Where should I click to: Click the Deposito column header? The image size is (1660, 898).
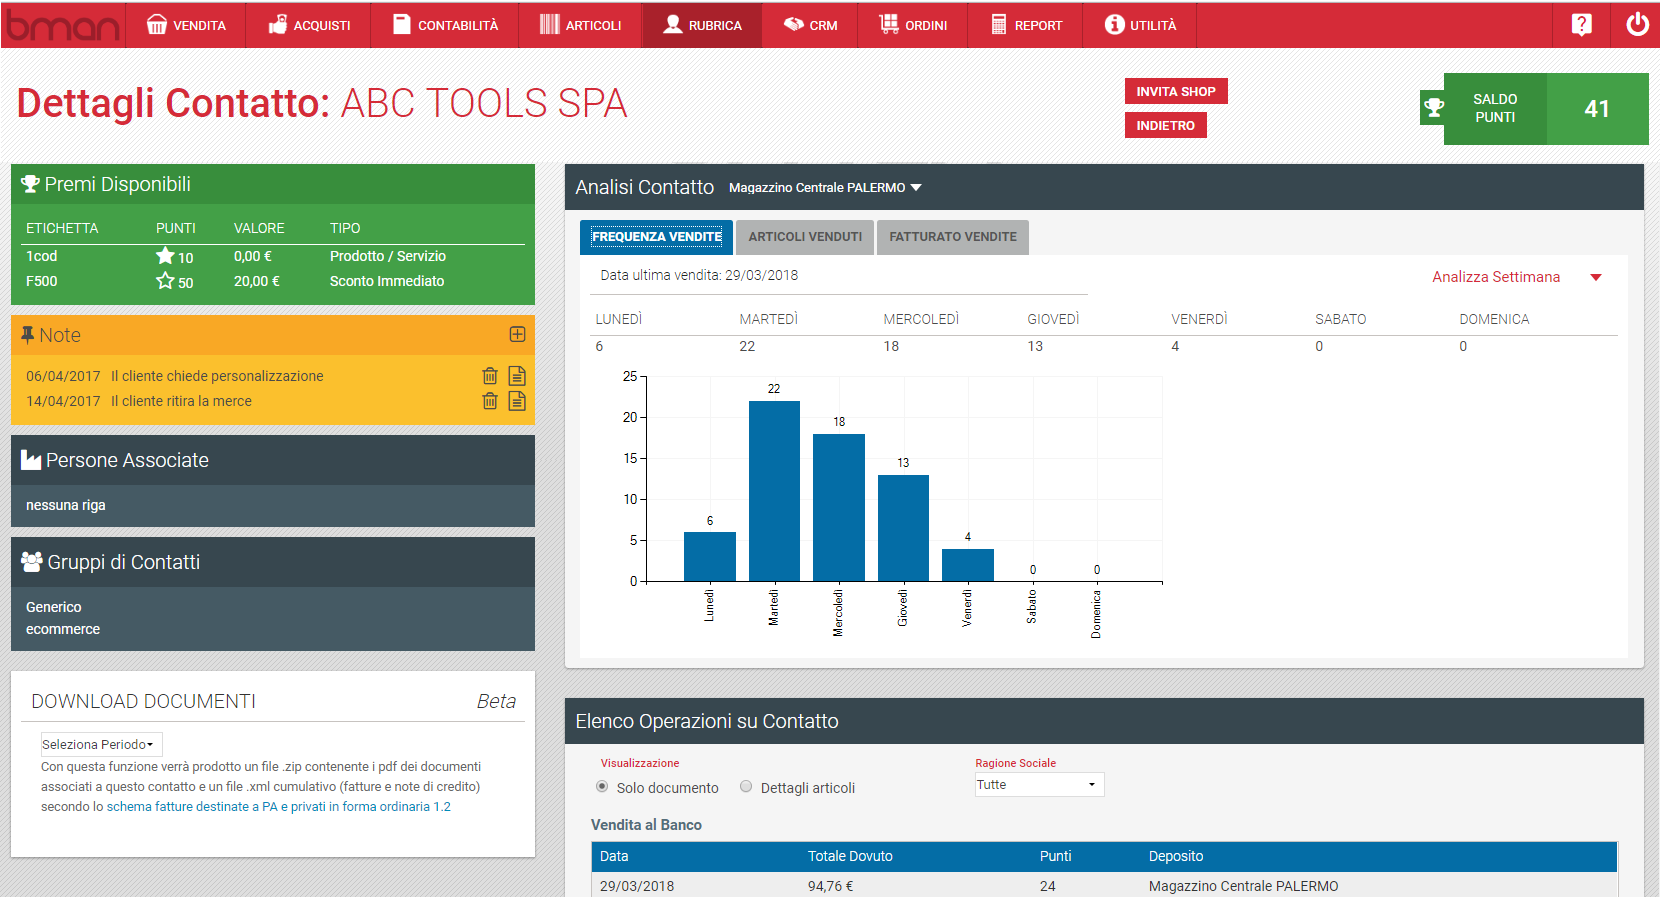coord(1176,856)
